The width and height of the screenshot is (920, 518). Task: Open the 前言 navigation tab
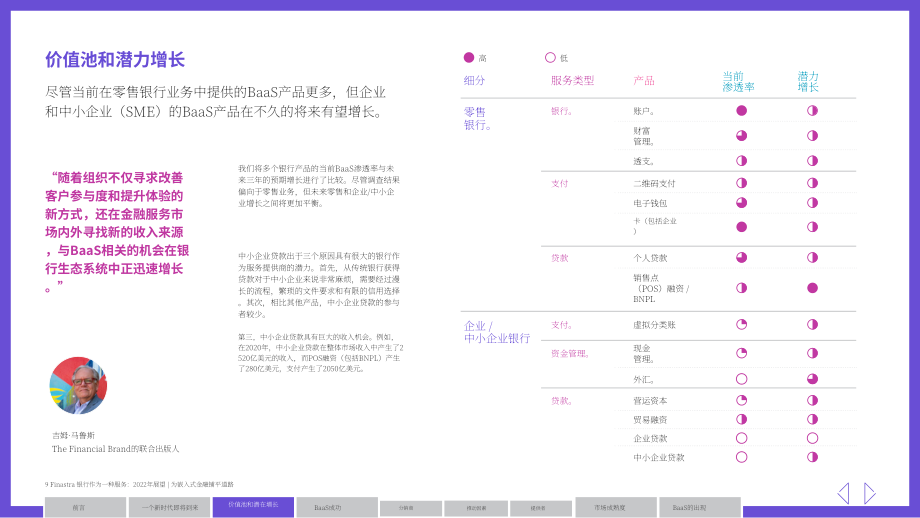pos(85,507)
